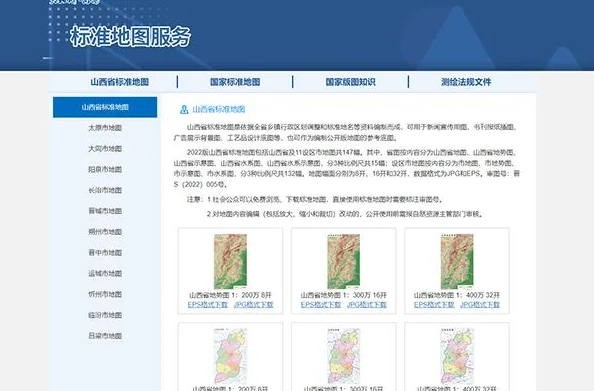Screen dimensions: 594x391
Task: Open 阳泉市地图 in the sidebar
Action: (105, 169)
